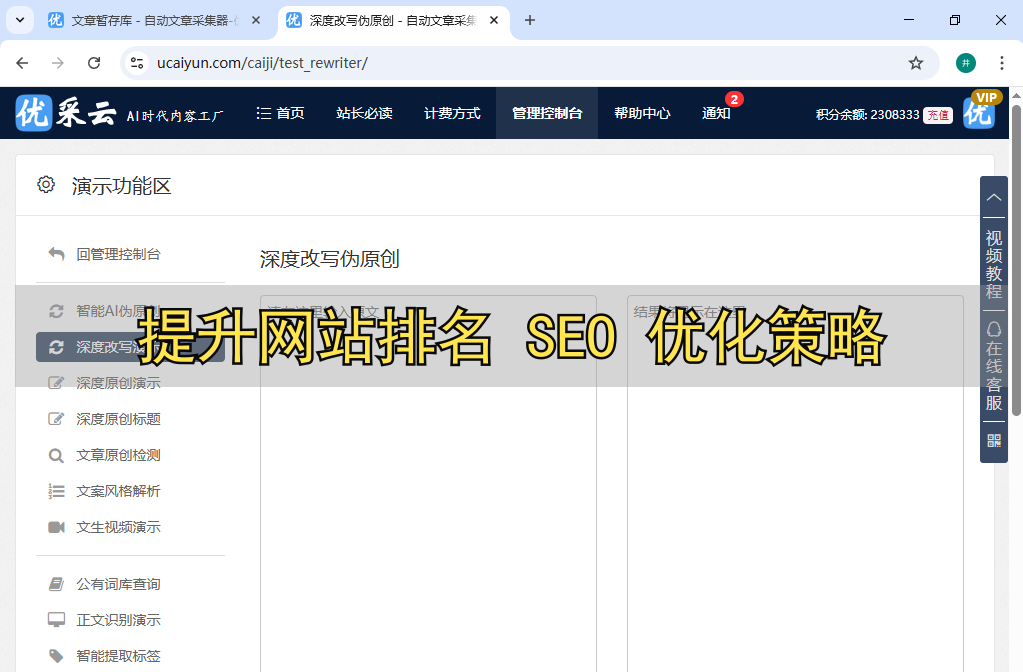This screenshot has width=1023, height=672.
Task: Open 文章原创检测 in the sidebar
Action: (118, 455)
